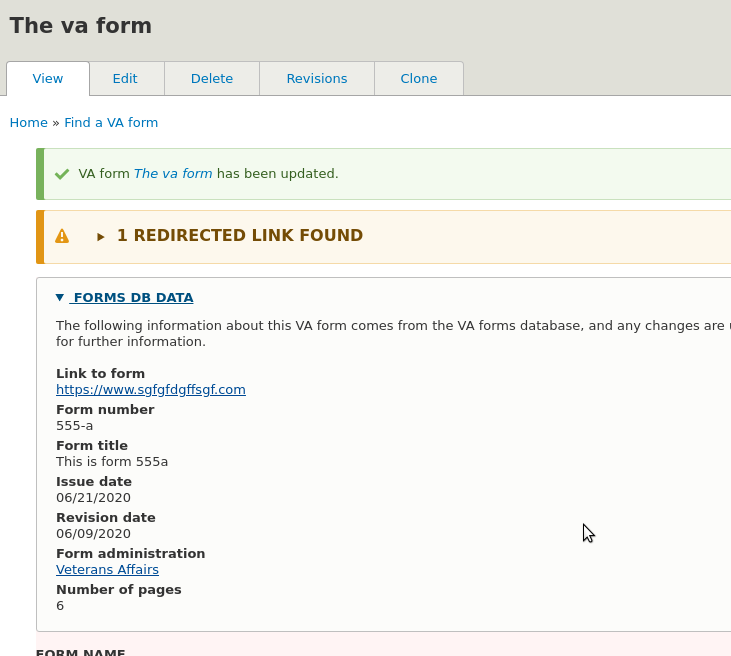Open the Delete tab
Screen dimensions: 731x656
tap(212, 78)
